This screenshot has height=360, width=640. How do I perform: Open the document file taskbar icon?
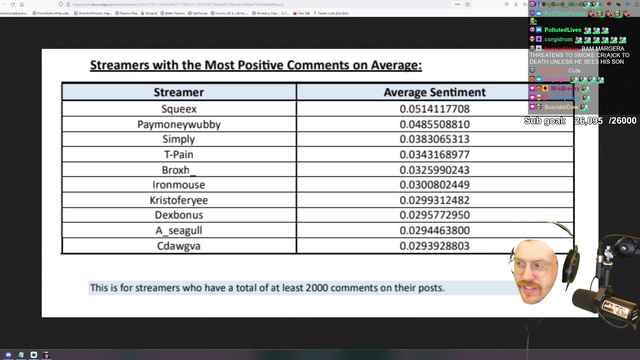click(x=21, y=355)
